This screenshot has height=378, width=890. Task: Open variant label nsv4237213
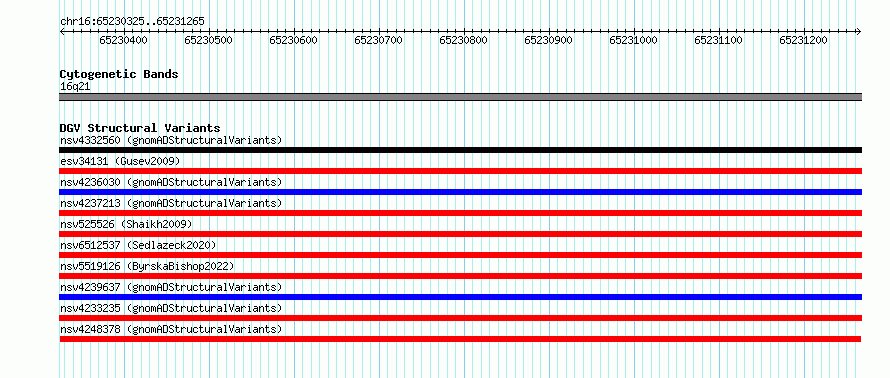pos(171,203)
